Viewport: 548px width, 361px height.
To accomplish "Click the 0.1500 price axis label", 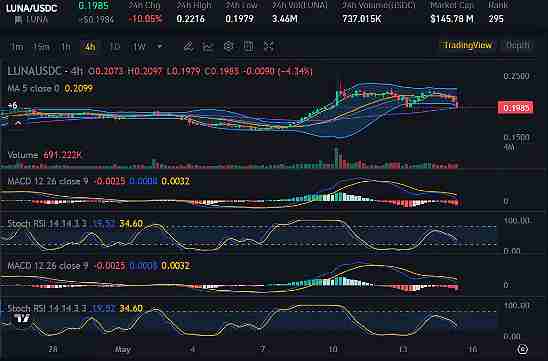I will click(517, 137).
